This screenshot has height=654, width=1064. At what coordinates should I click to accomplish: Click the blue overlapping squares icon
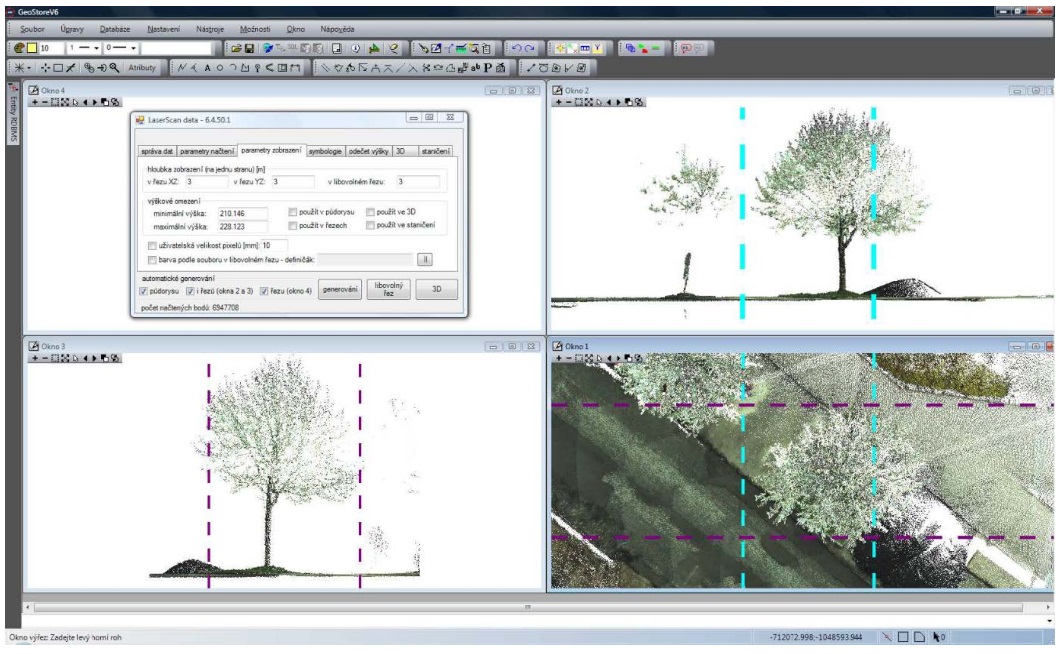coord(630,48)
